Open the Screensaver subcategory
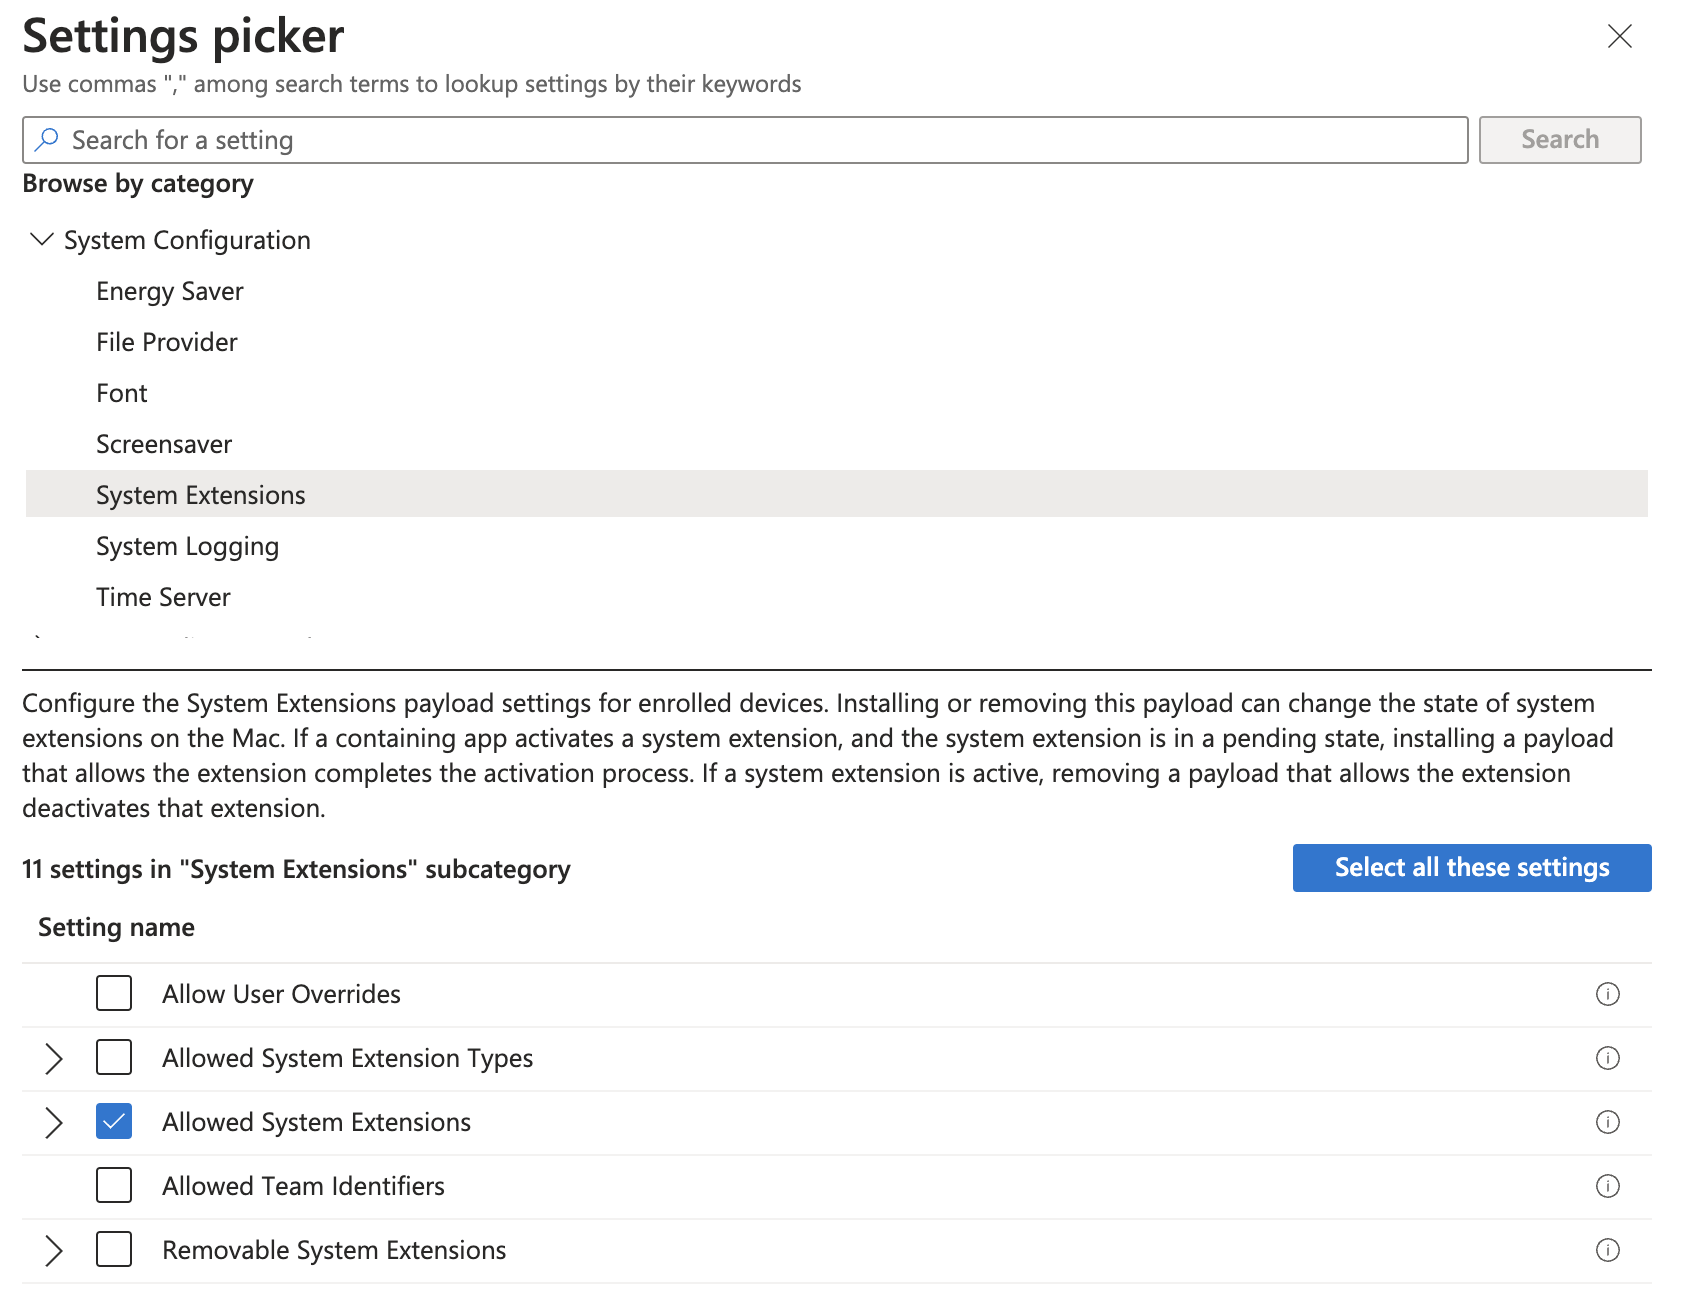Screen dimensions: 1682x1308 [164, 445]
